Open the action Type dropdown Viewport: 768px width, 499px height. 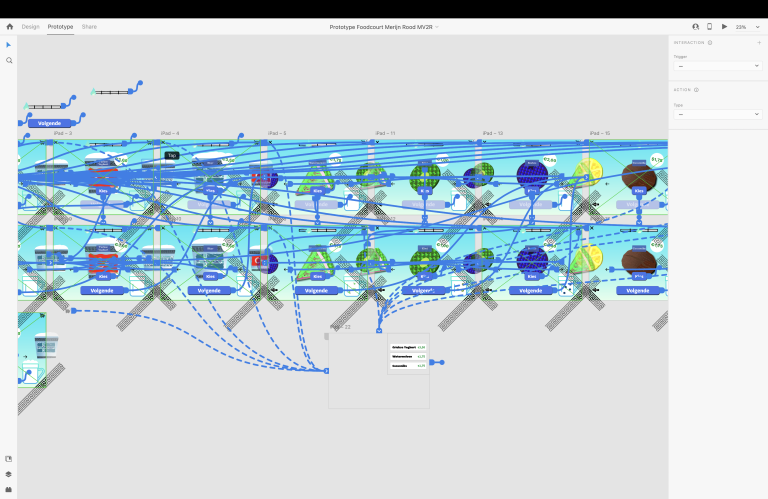(717, 114)
